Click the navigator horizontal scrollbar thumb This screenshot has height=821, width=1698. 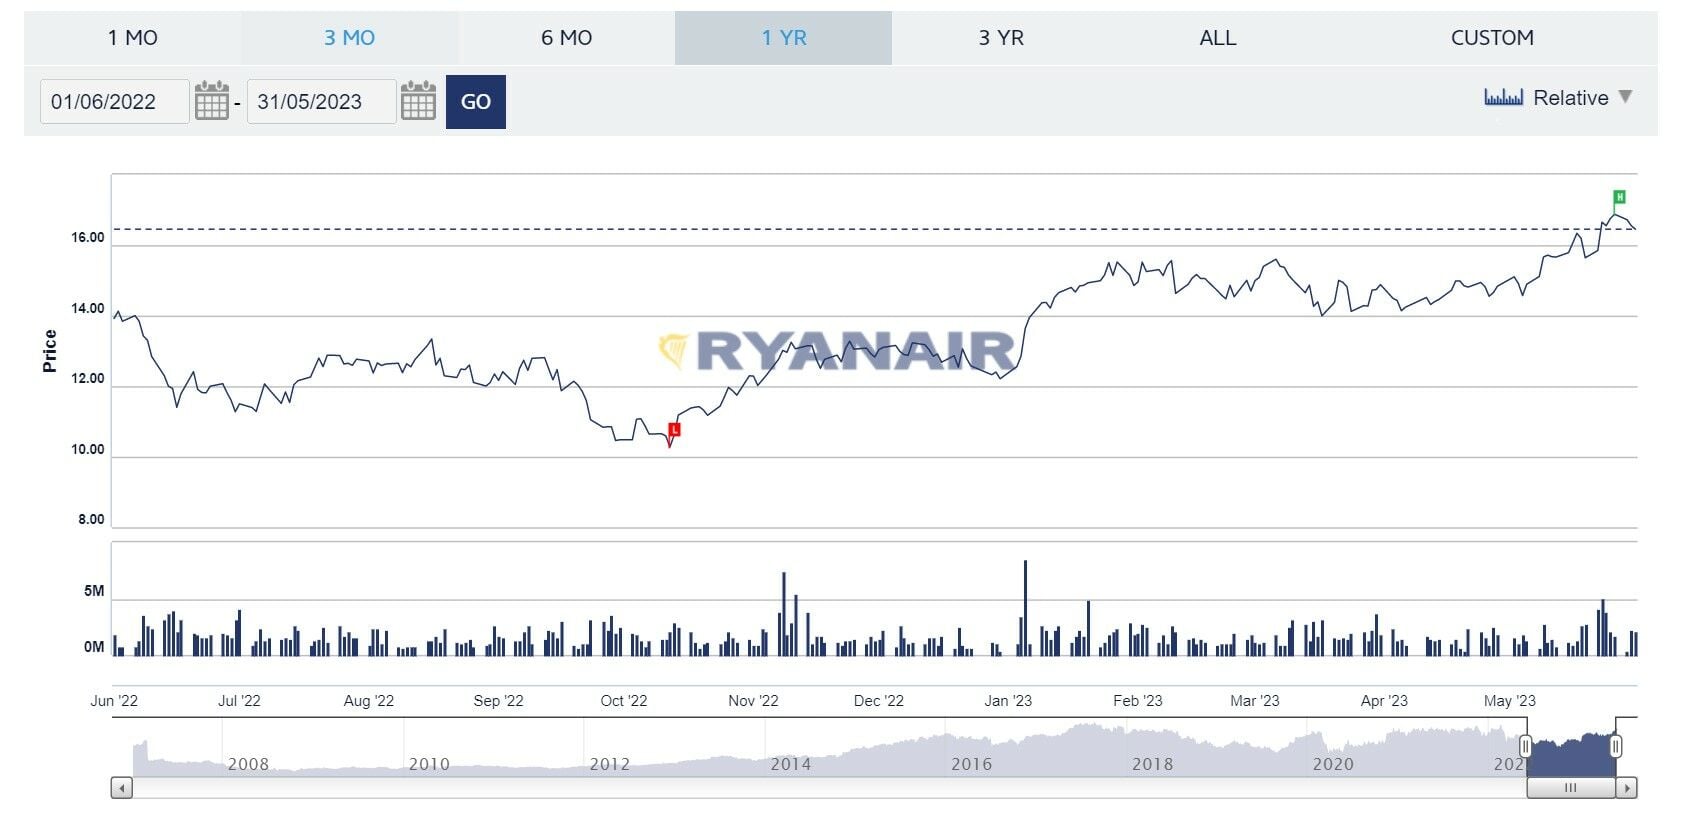point(1570,788)
